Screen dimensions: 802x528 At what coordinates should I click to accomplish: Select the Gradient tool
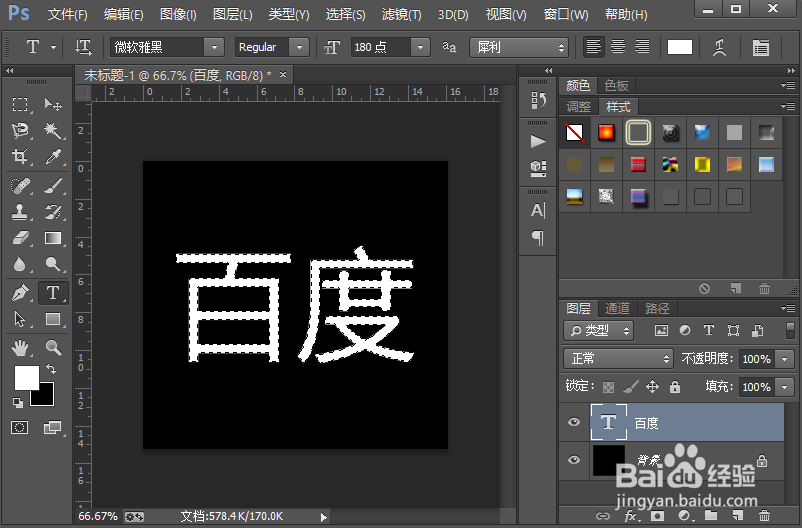coord(53,238)
